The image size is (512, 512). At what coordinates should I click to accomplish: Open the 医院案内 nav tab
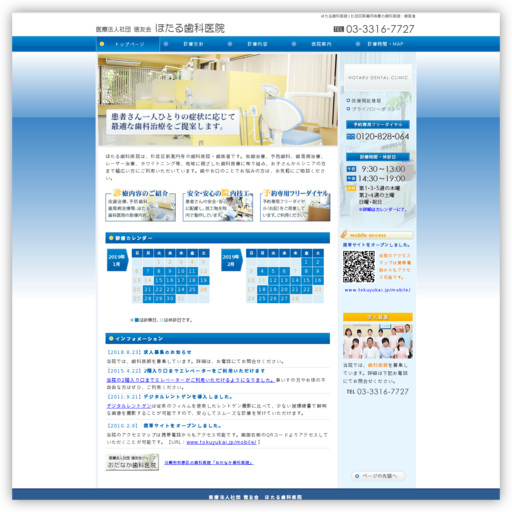(x=320, y=44)
